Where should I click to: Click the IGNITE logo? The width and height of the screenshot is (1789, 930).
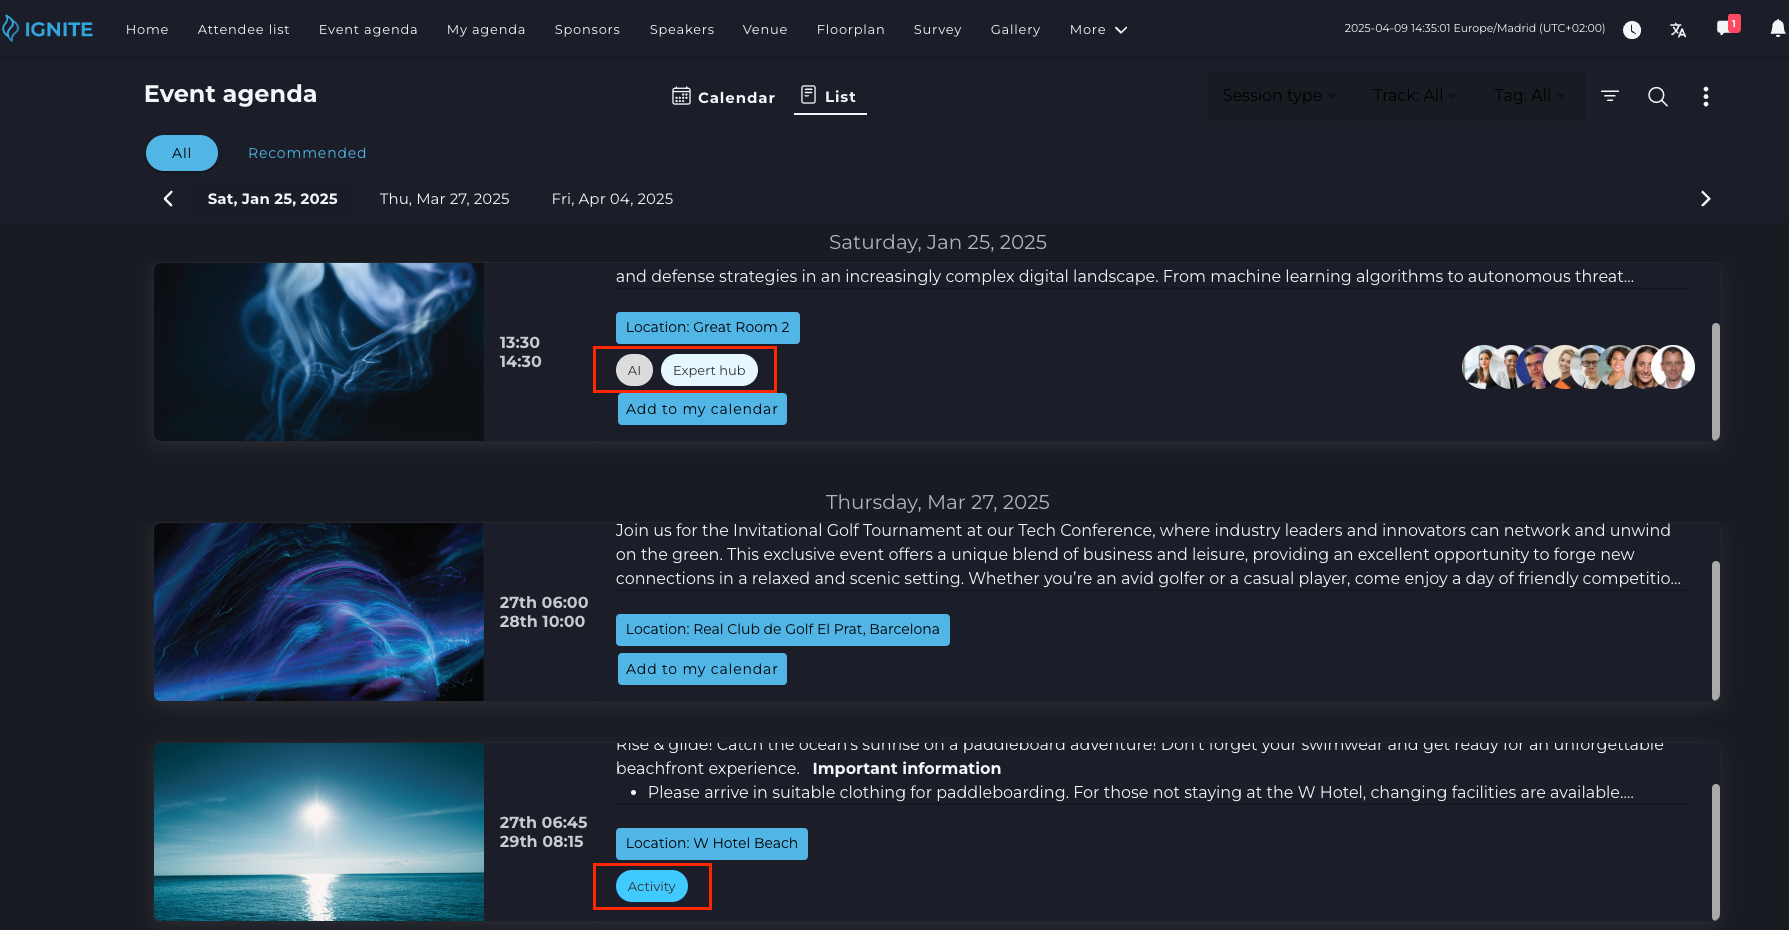pos(48,29)
